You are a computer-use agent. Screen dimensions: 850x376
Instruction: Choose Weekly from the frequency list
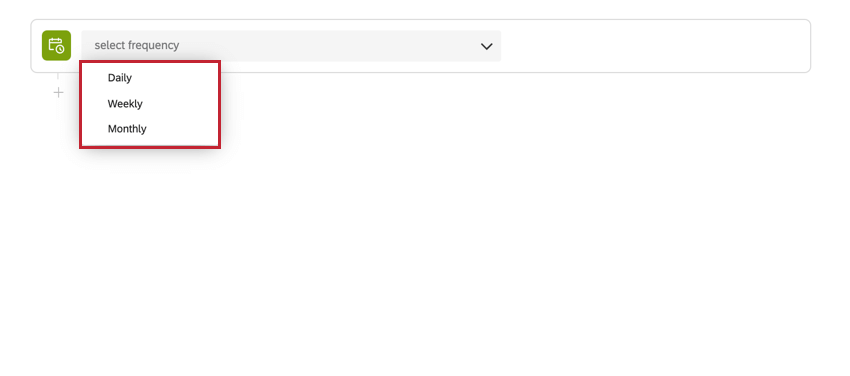(x=150, y=103)
